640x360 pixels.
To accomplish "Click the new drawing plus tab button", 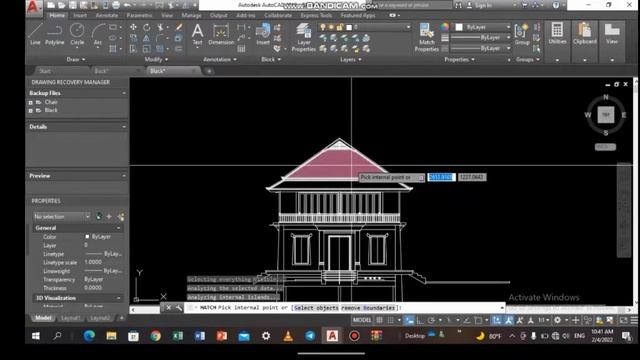I will point(209,71).
